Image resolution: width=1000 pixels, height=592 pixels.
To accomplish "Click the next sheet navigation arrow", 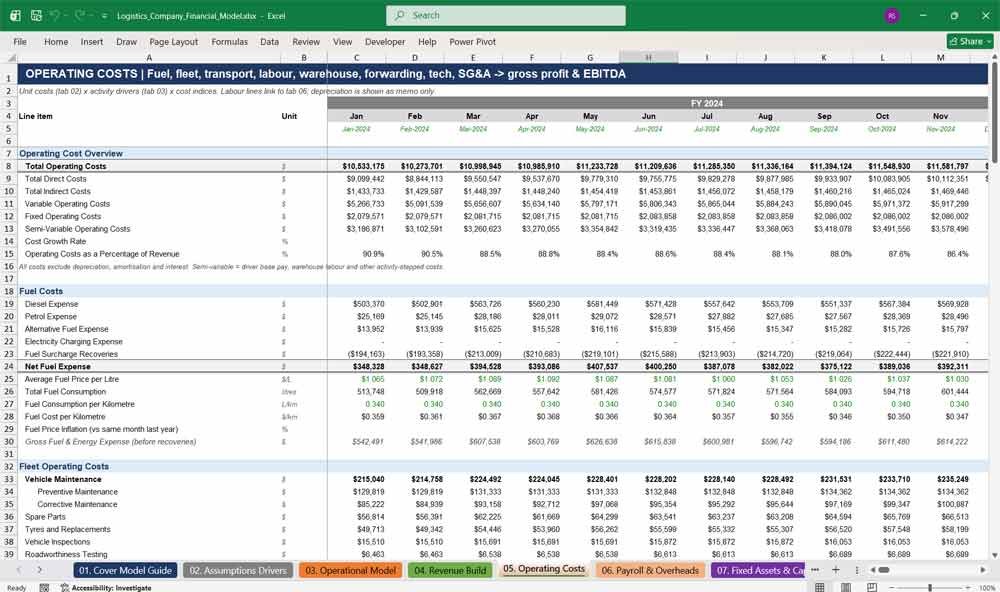I will [x=40, y=570].
